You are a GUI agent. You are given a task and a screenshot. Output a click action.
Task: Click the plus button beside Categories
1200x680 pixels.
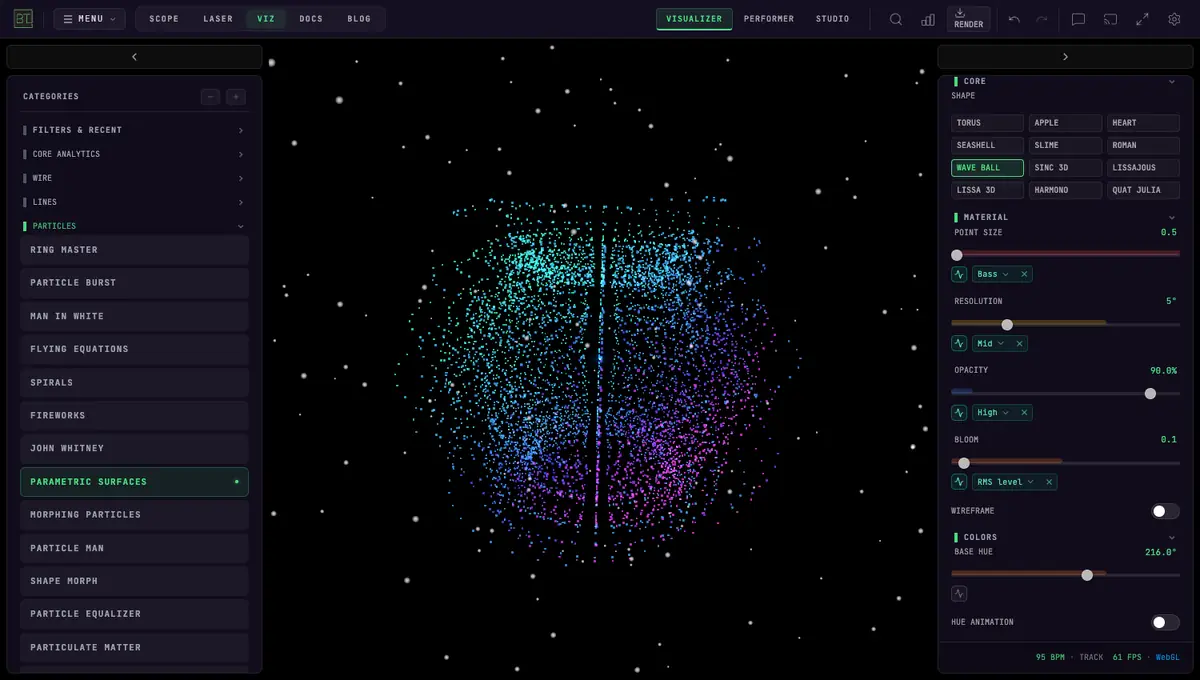236,97
